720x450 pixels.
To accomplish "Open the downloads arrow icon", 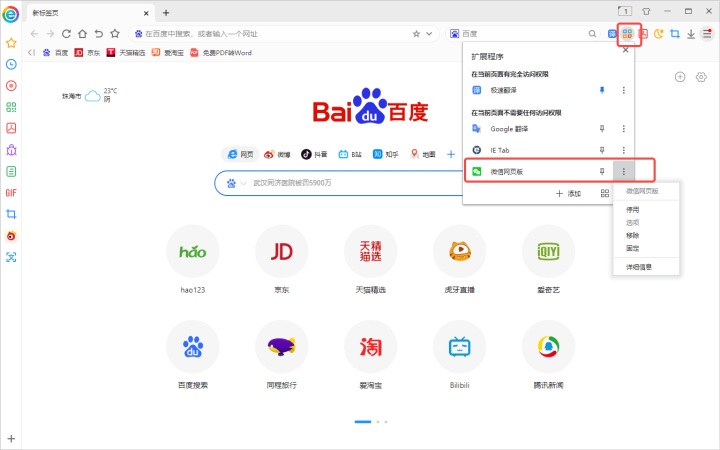I will coord(691,34).
